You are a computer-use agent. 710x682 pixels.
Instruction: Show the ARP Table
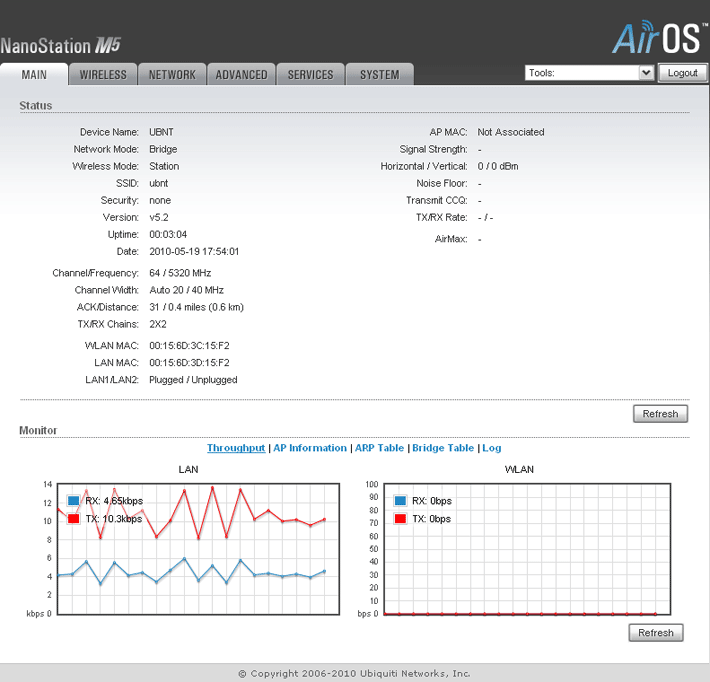(379, 448)
